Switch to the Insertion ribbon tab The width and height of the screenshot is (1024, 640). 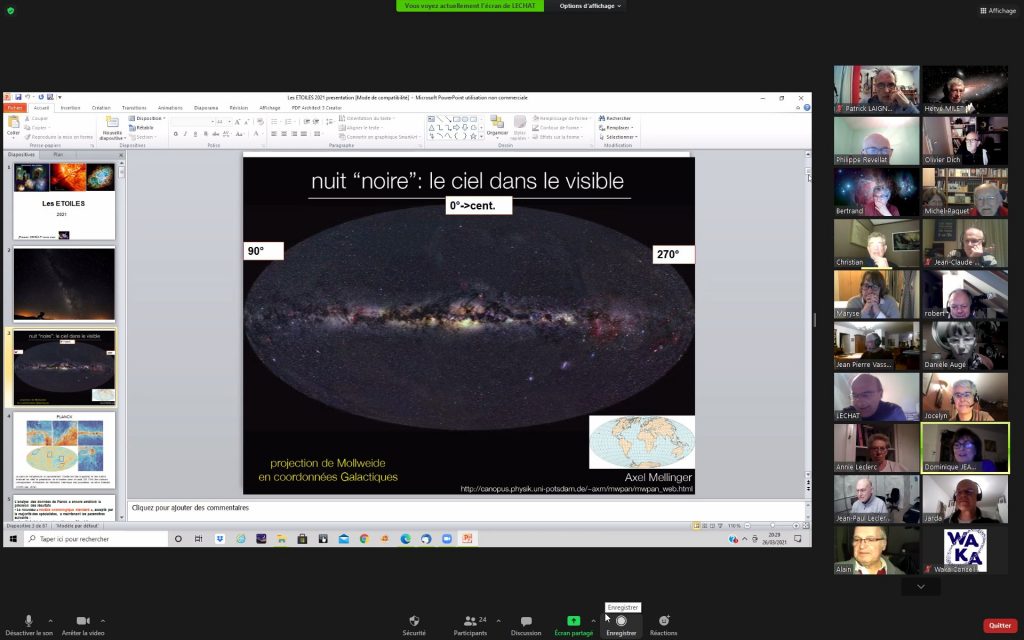pos(71,108)
